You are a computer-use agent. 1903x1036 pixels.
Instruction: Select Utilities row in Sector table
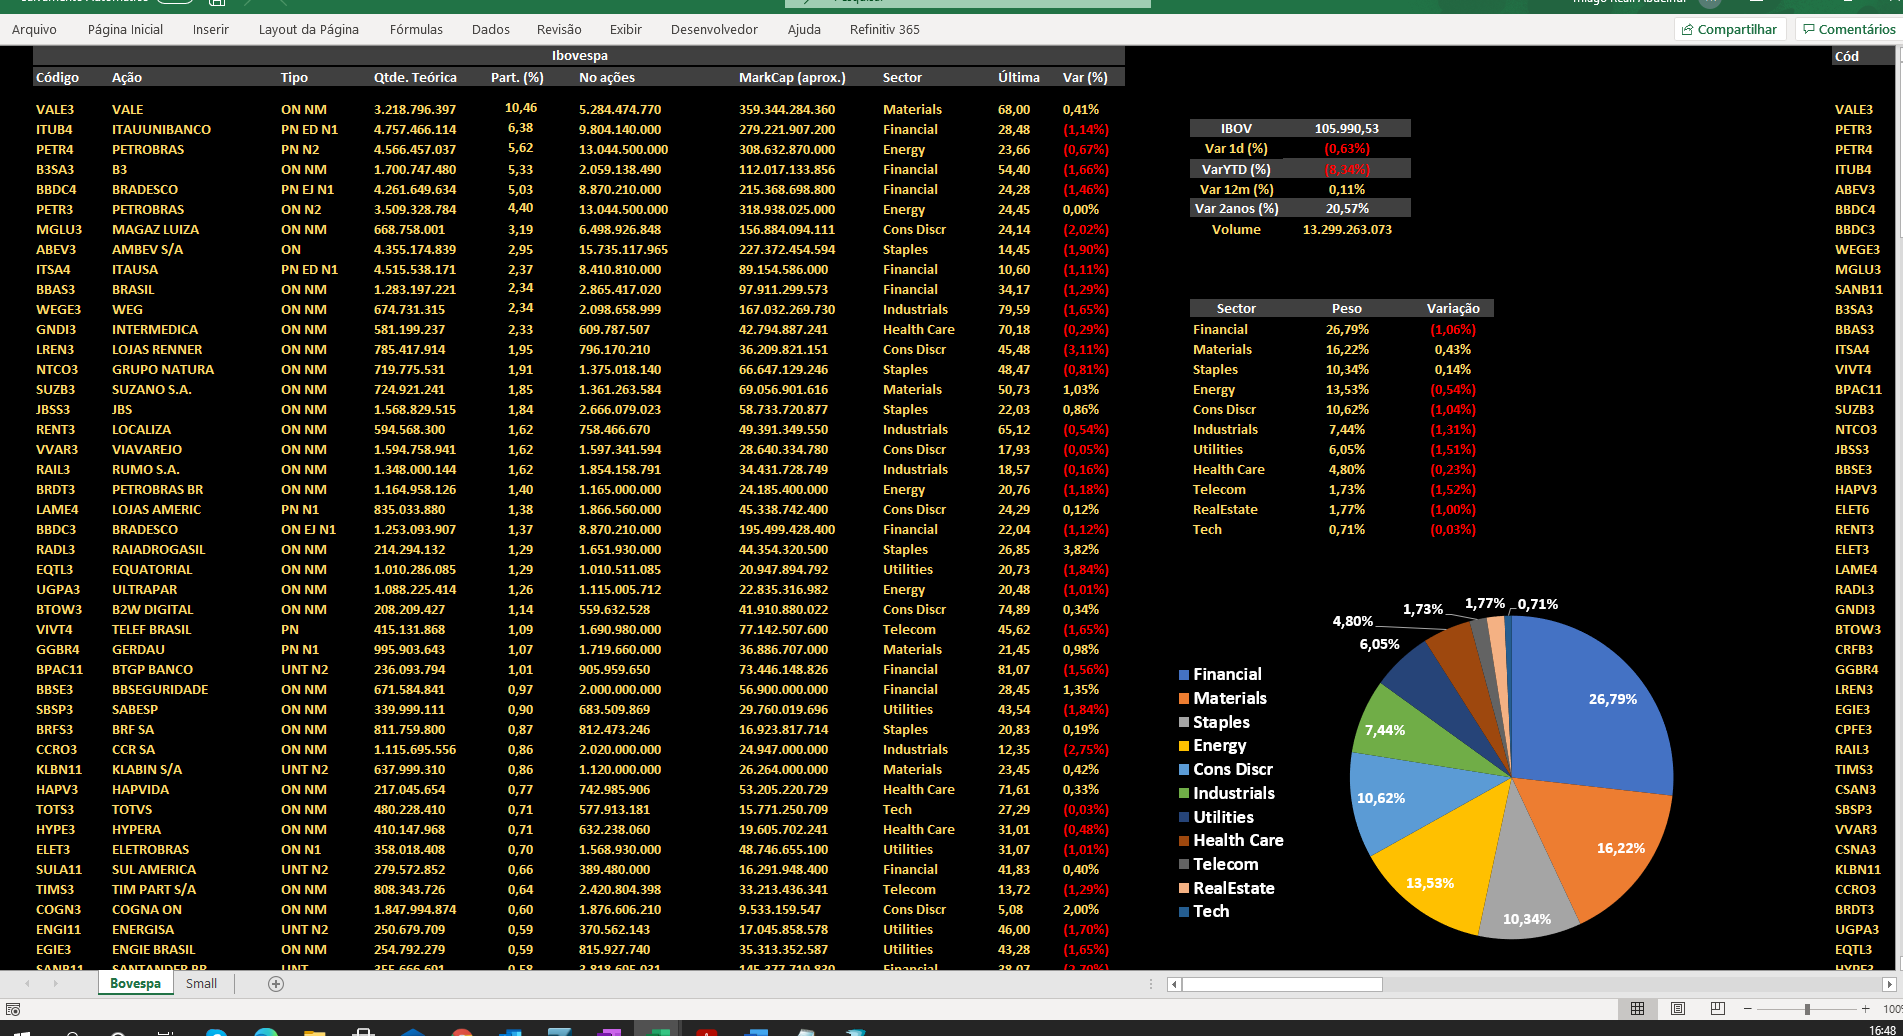point(1342,449)
